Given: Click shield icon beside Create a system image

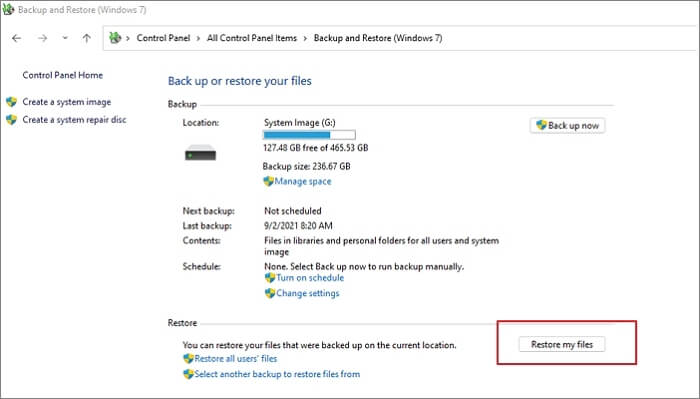Looking at the screenshot, I should pos(12,102).
